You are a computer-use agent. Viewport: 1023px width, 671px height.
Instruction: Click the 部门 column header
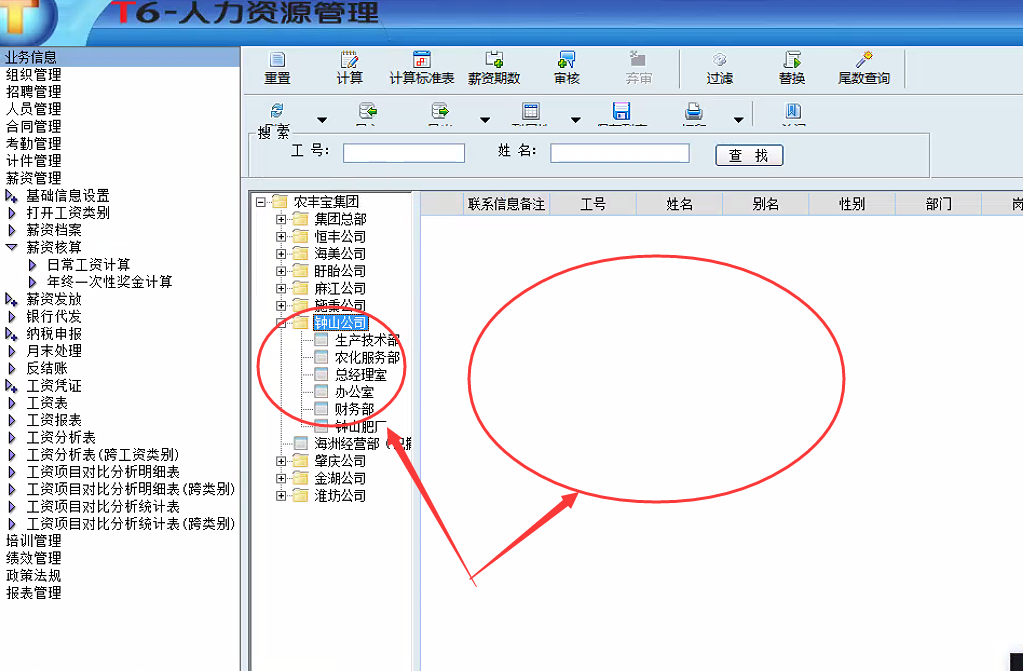pyautogui.click(x=938, y=204)
